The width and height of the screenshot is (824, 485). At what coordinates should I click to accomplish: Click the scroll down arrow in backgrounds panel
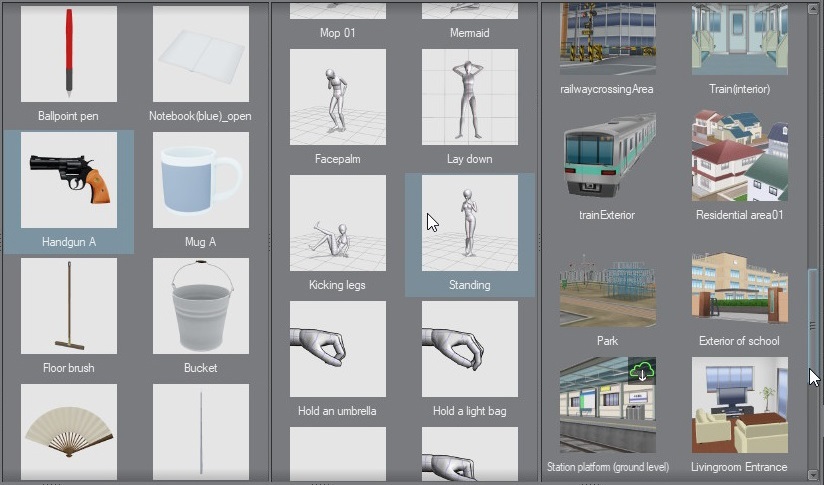812,474
